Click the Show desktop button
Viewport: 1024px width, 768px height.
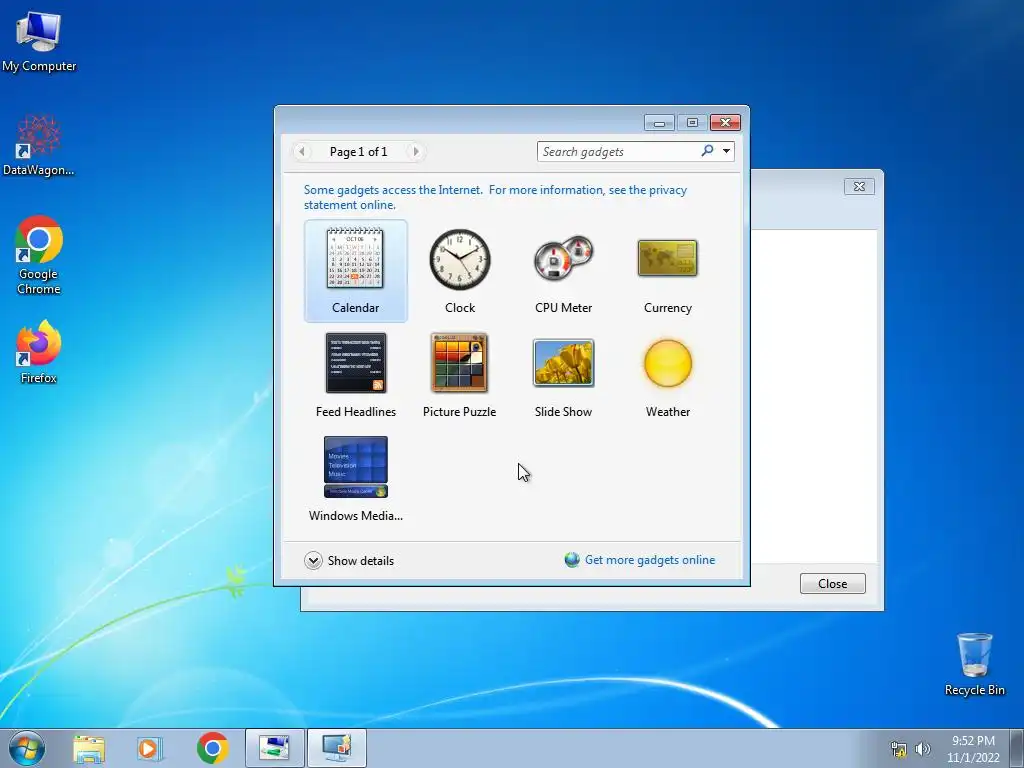tap(1017, 748)
